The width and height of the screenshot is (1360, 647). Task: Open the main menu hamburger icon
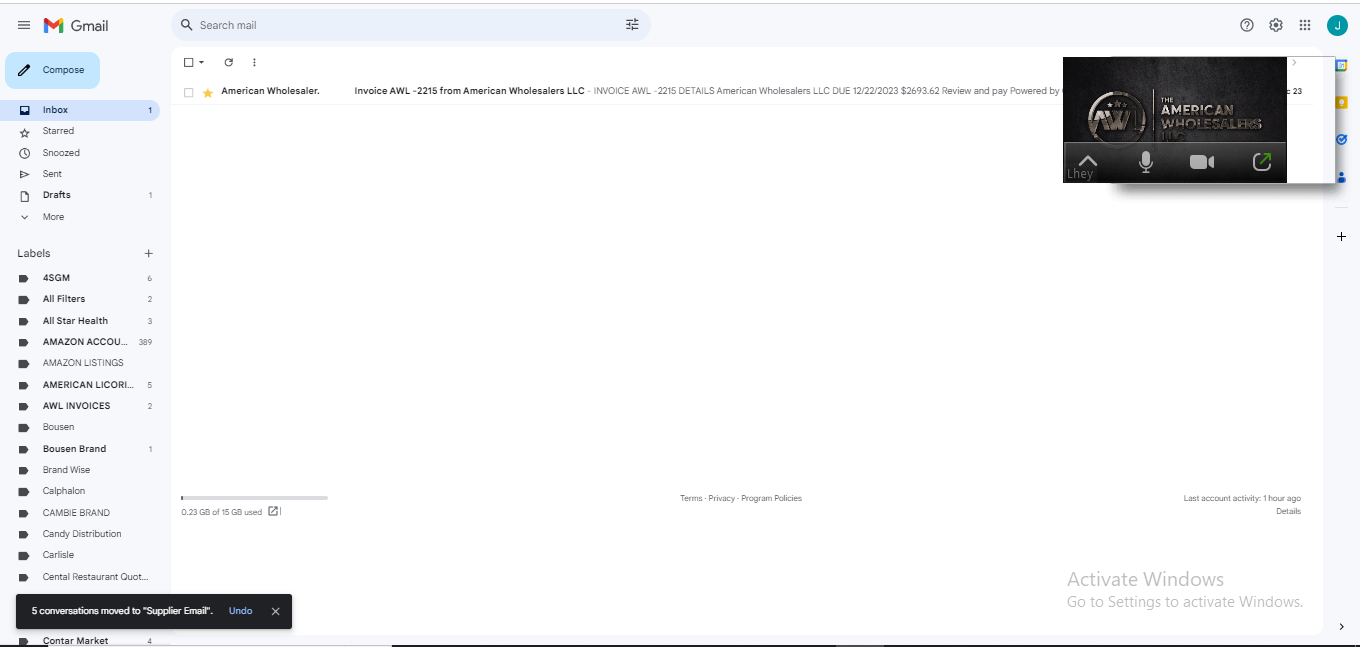pyautogui.click(x=24, y=25)
